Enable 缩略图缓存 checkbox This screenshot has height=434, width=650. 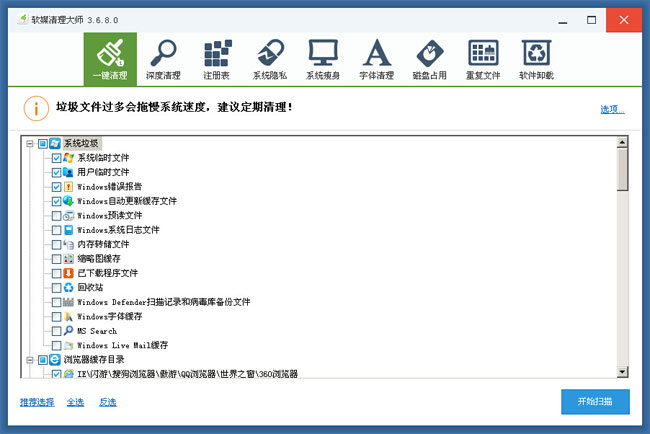coord(56,259)
